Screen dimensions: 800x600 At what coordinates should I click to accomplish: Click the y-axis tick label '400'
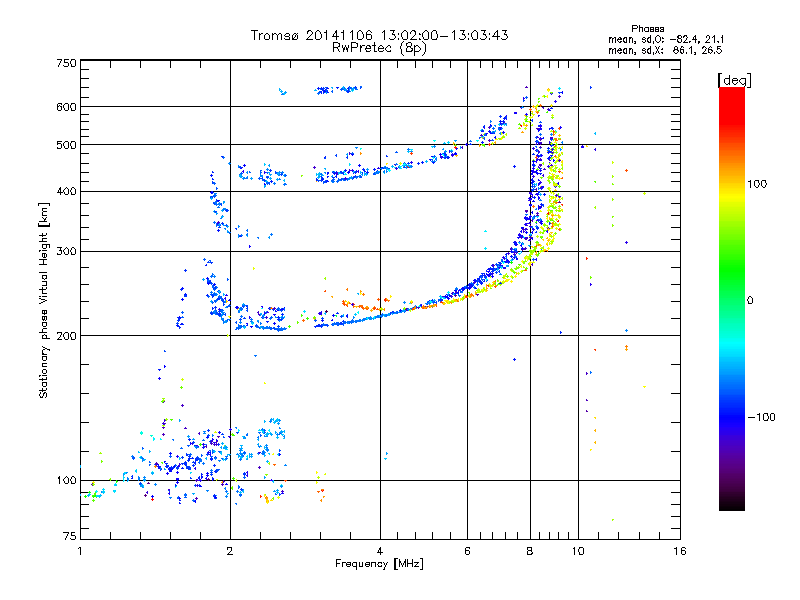pyautogui.click(x=66, y=191)
